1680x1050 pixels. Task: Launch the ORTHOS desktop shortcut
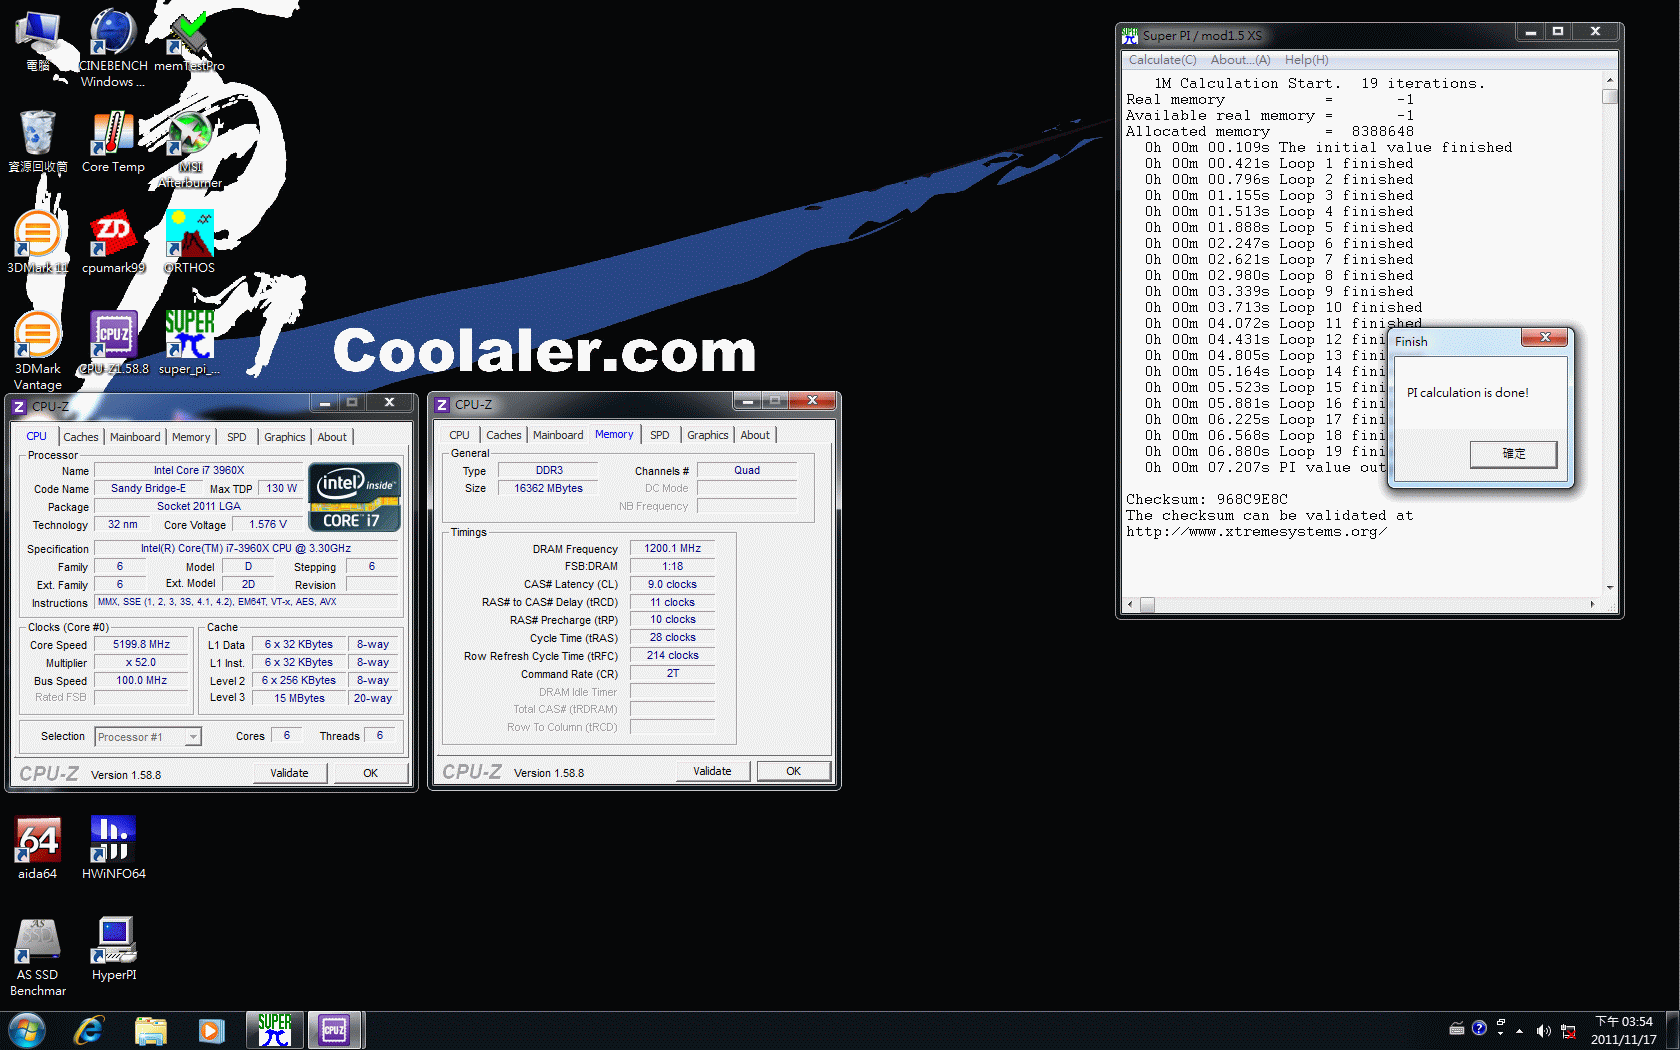coord(189,242)
